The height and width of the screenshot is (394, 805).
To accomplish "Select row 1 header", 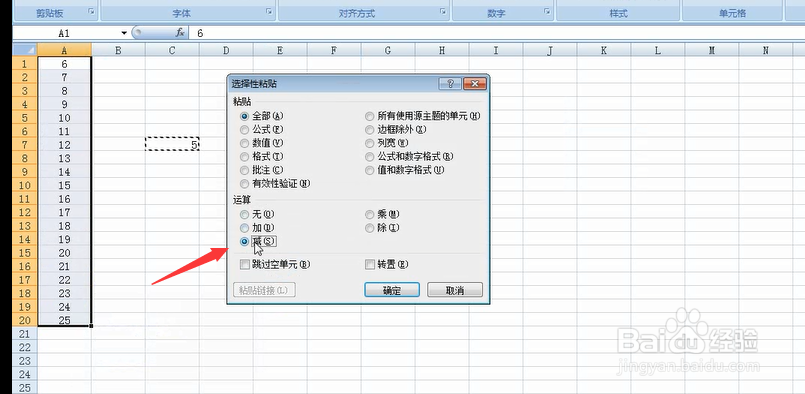I will tap(25, 64).
